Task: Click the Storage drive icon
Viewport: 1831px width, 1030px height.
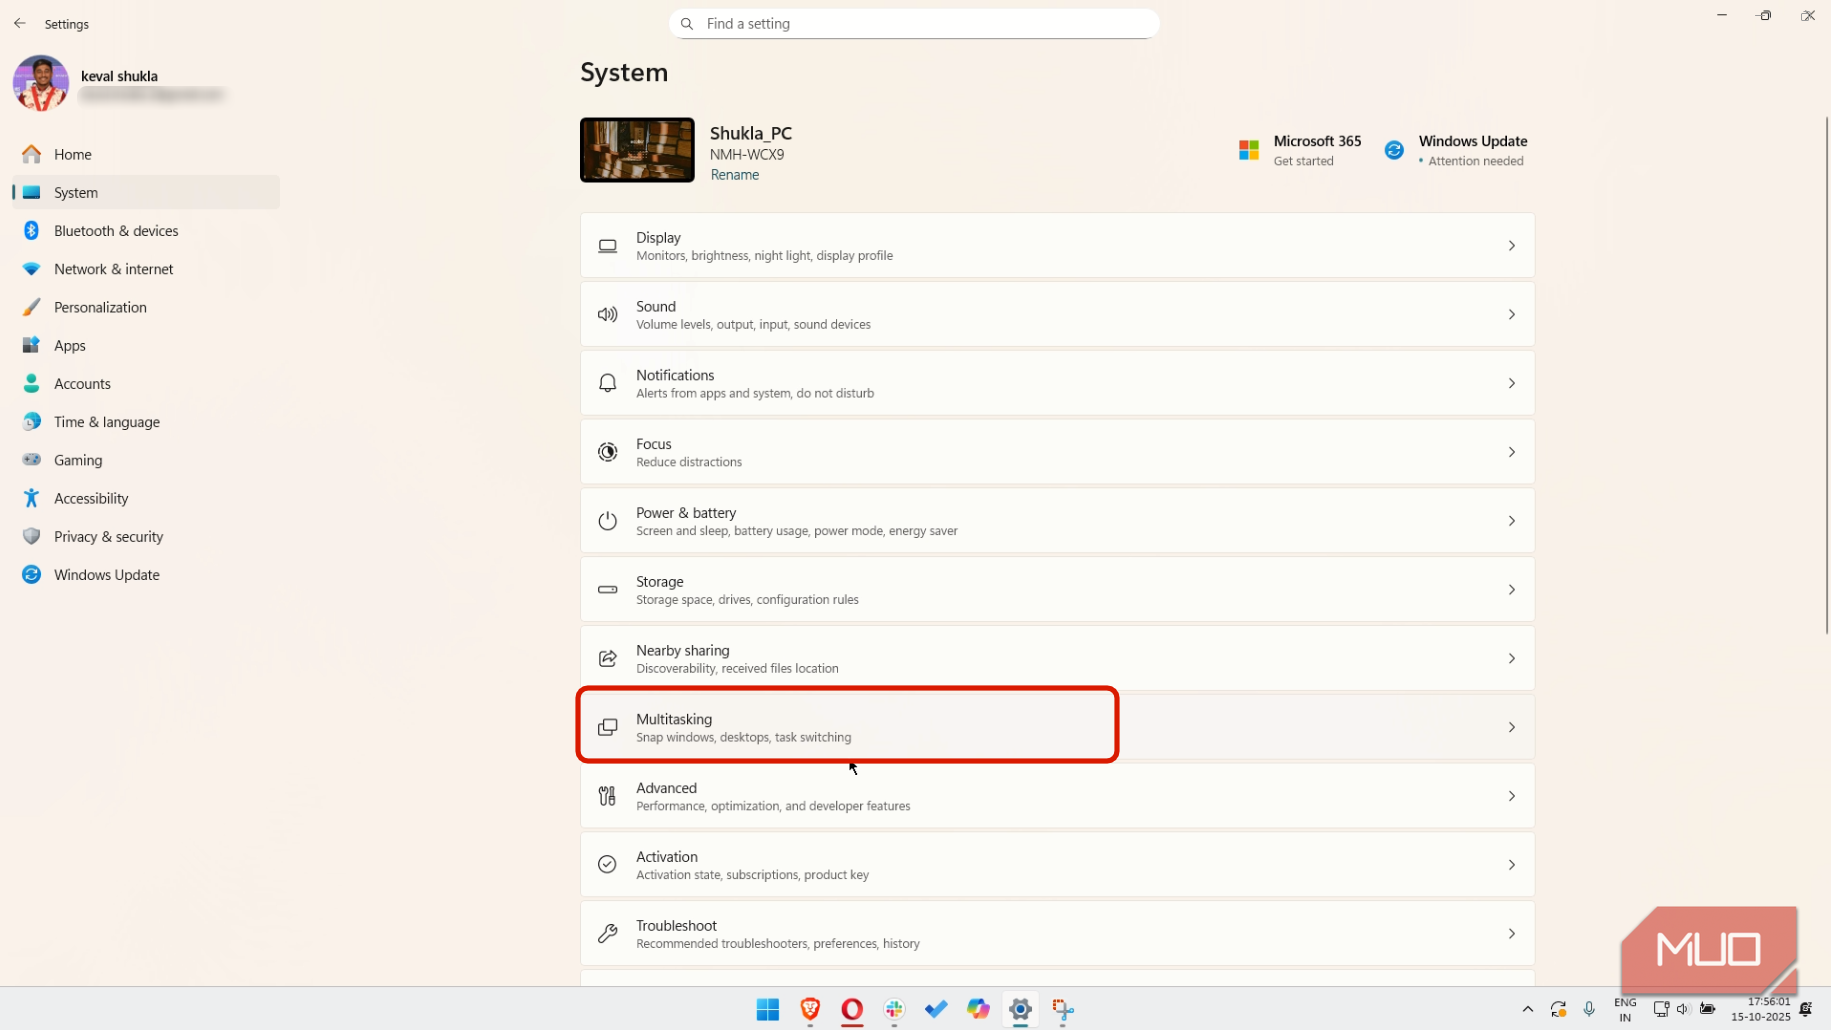Action: (x=607, y=590)
